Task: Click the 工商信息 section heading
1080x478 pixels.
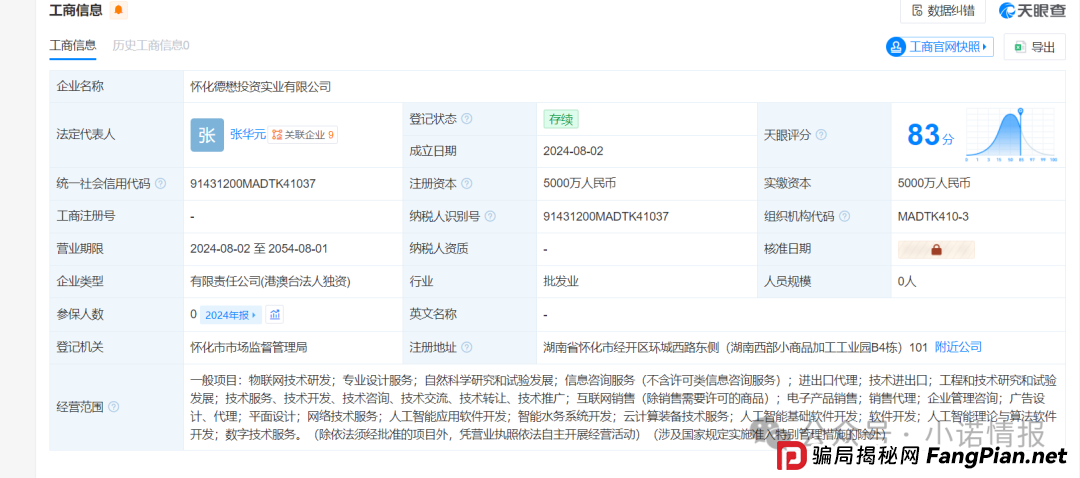Action: pyautogui.click(x=76, y=10)
